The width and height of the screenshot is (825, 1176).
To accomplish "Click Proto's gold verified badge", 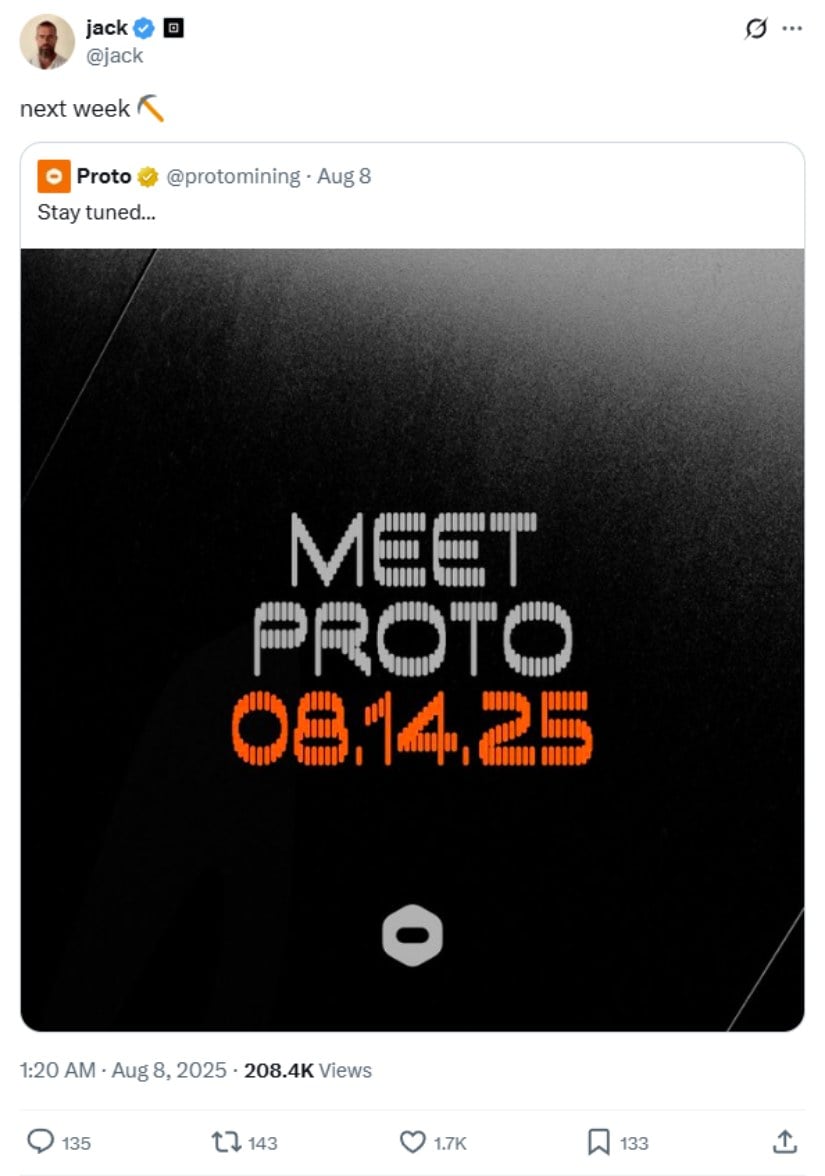I will click(x=148, y=177).
